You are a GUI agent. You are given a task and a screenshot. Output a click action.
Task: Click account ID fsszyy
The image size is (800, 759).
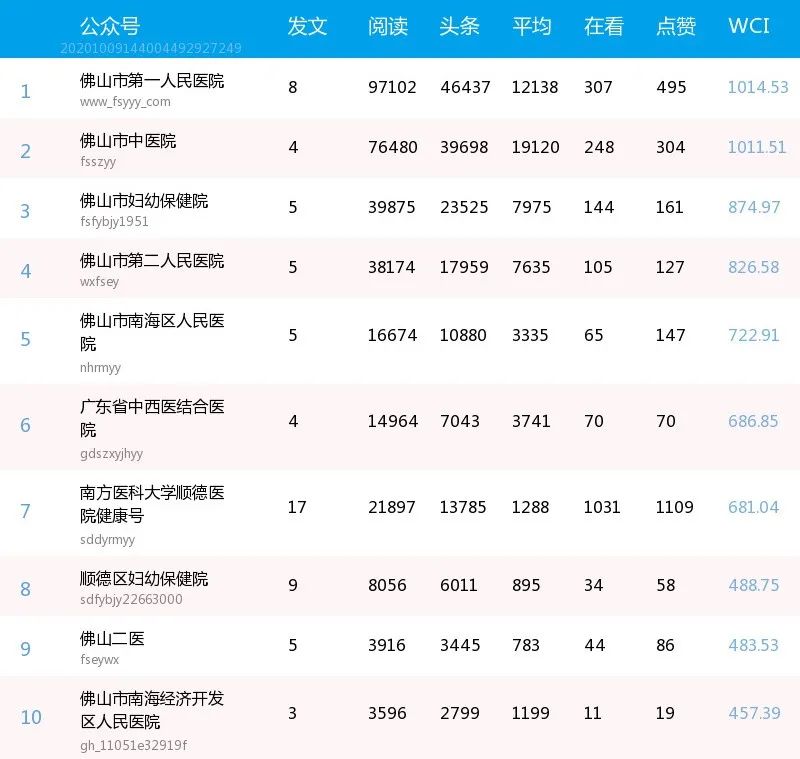click(98, 162)
